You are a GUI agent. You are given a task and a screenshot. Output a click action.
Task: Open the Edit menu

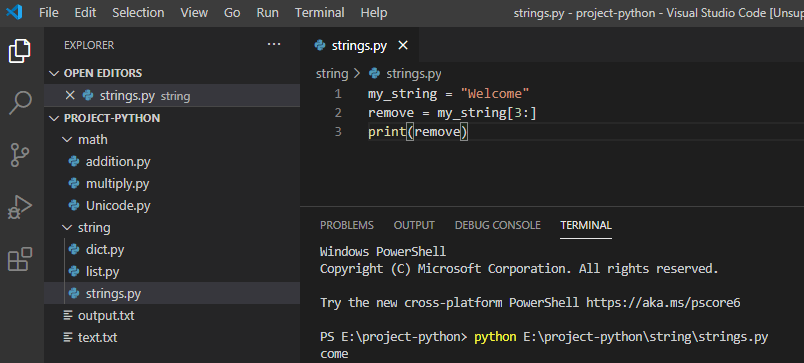pos(85,13)
